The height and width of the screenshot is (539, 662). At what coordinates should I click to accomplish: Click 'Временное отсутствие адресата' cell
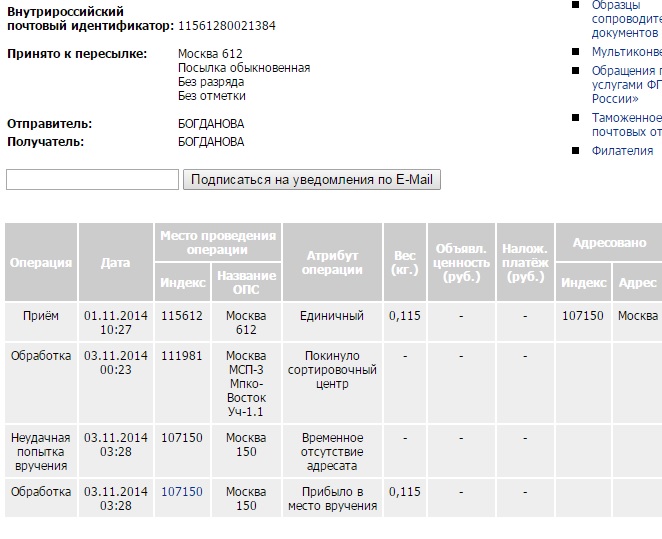click(332, 451)
